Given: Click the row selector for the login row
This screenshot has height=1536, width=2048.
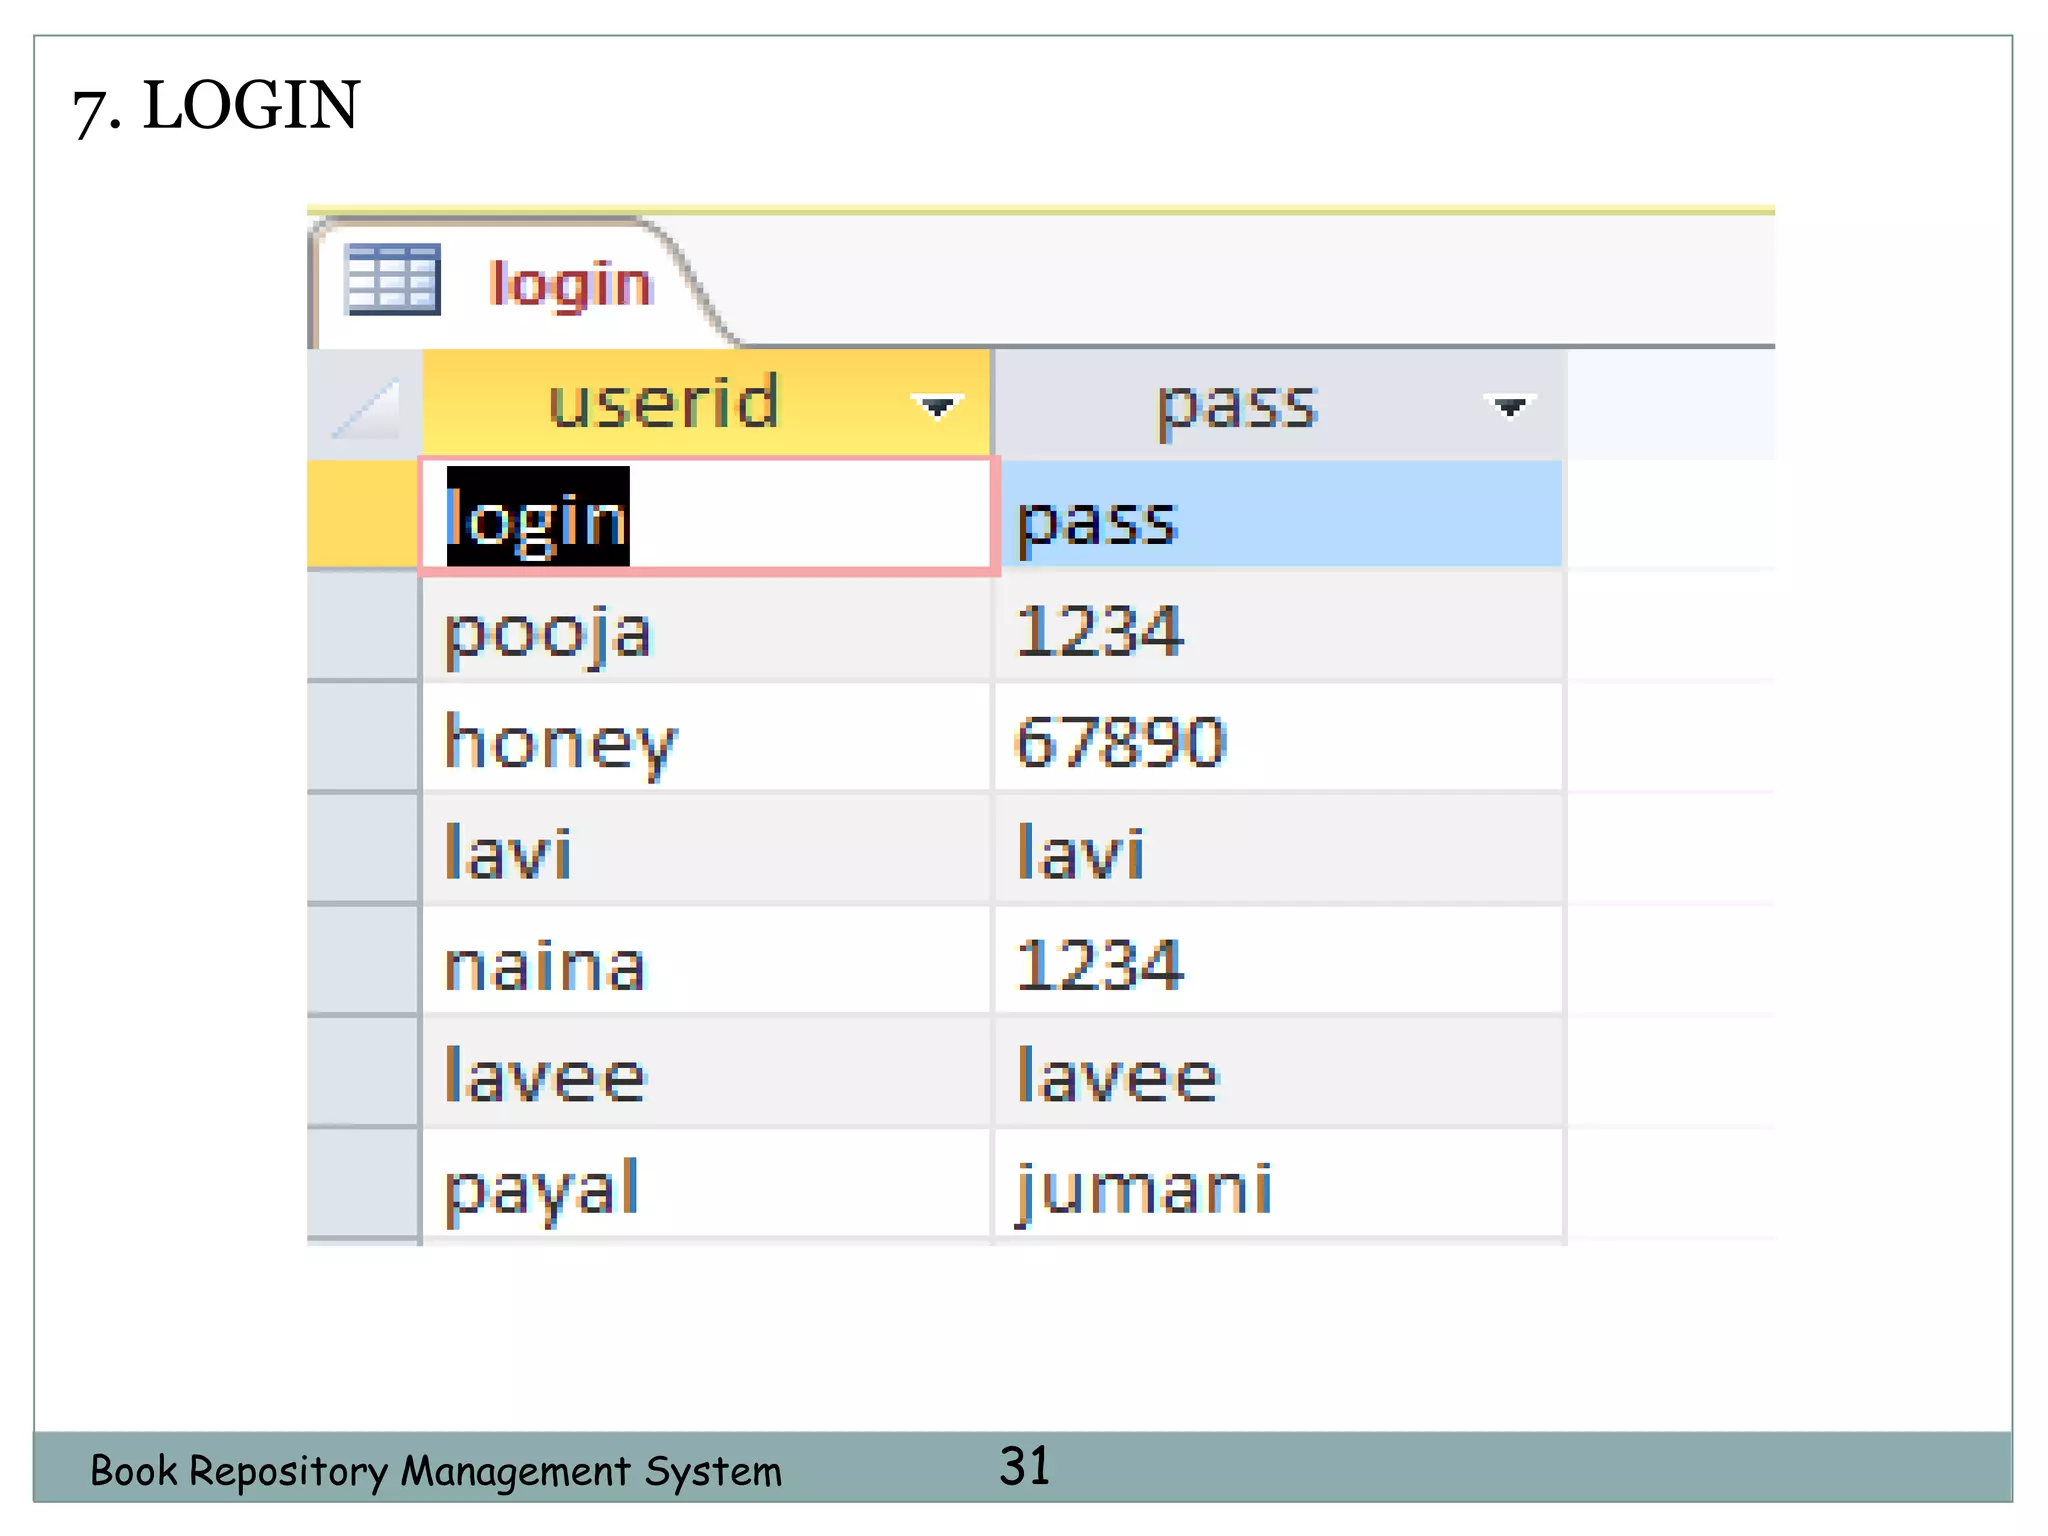Looking at the screenshot, I should coord(363,514).
